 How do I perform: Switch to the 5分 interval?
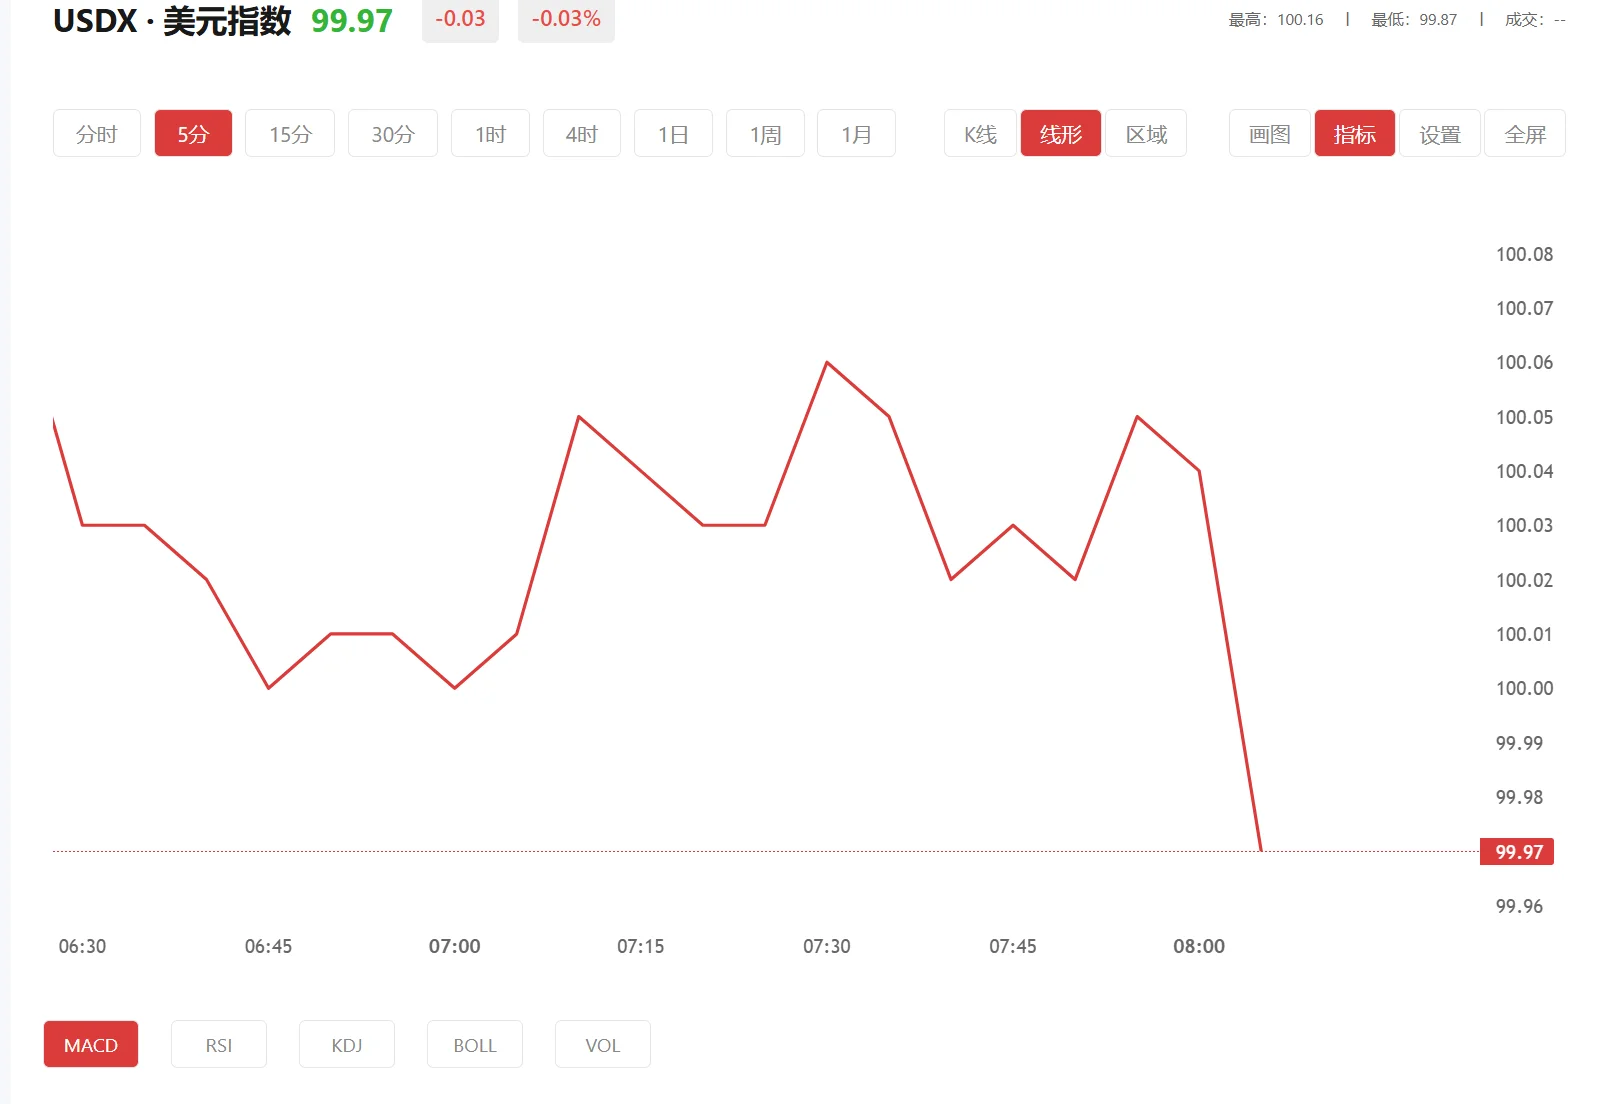click(193, 134)
